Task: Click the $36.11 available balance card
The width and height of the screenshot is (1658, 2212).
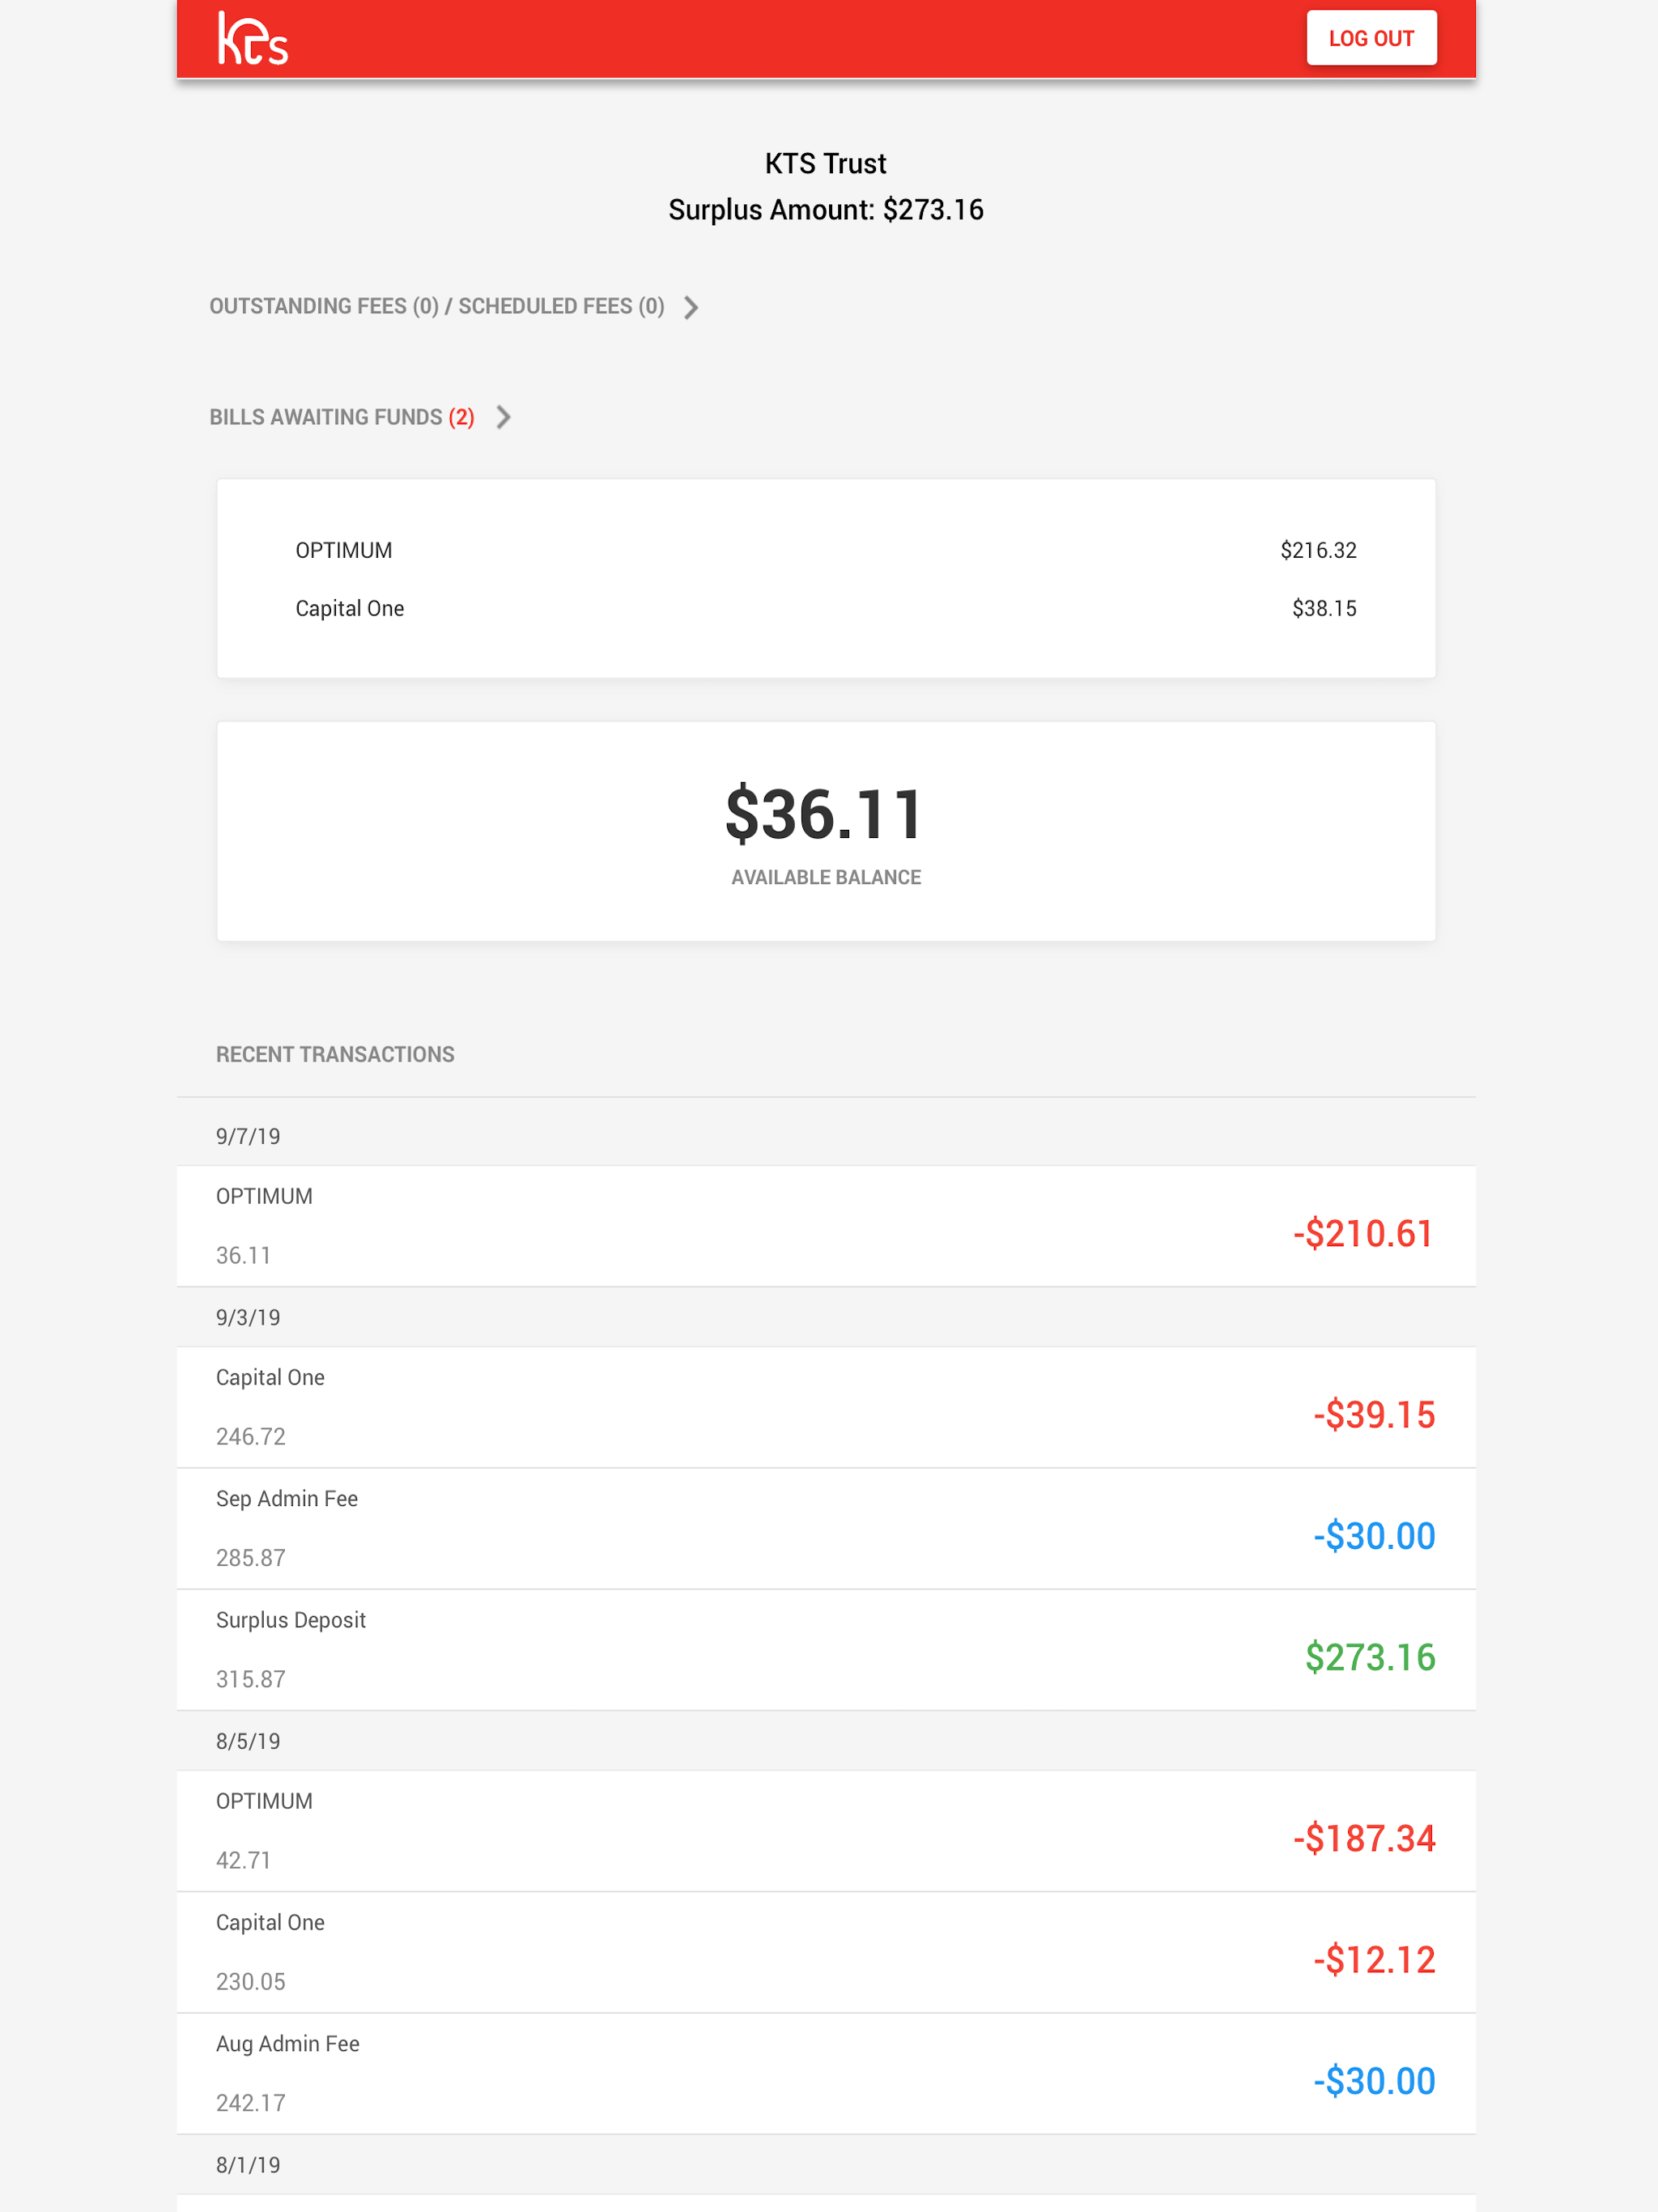Action: click(x=826, y=831)
